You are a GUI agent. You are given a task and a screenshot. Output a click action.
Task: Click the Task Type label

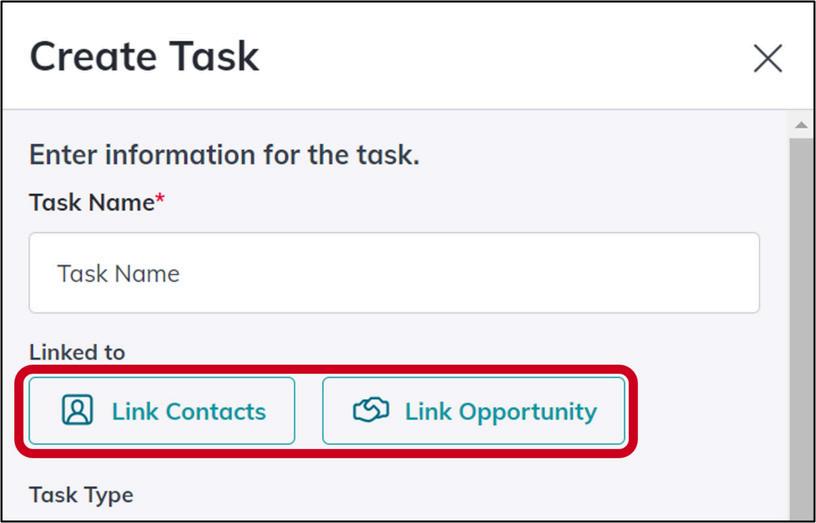point(81,495)
